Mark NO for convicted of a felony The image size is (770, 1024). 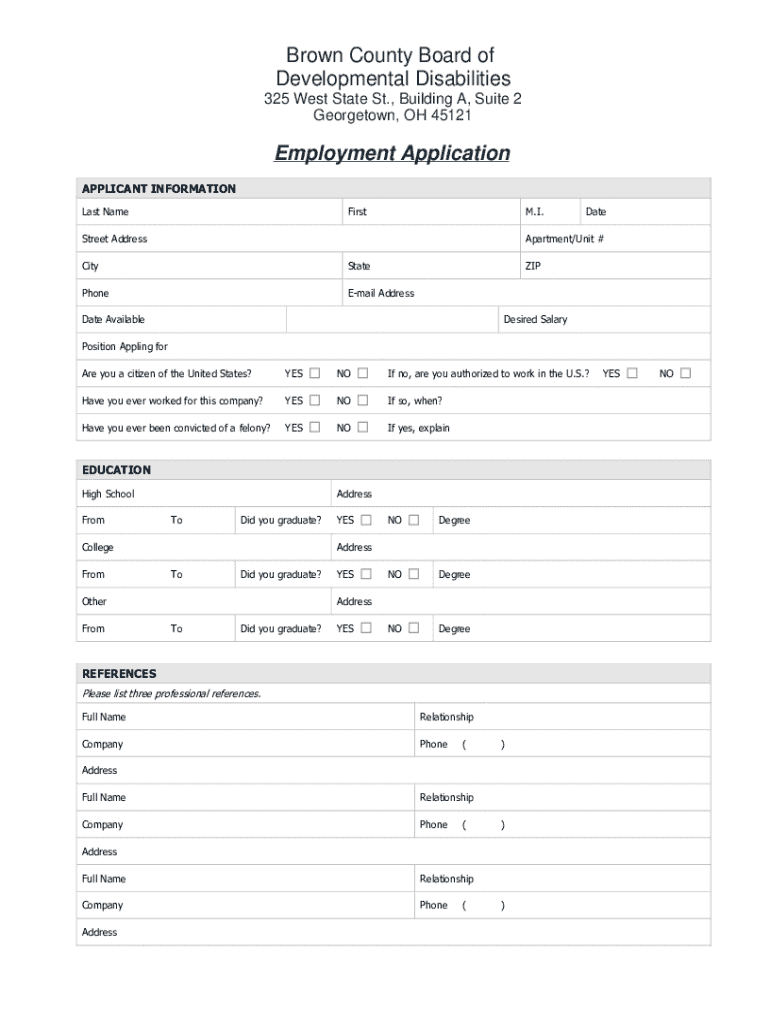pos(363,428)
